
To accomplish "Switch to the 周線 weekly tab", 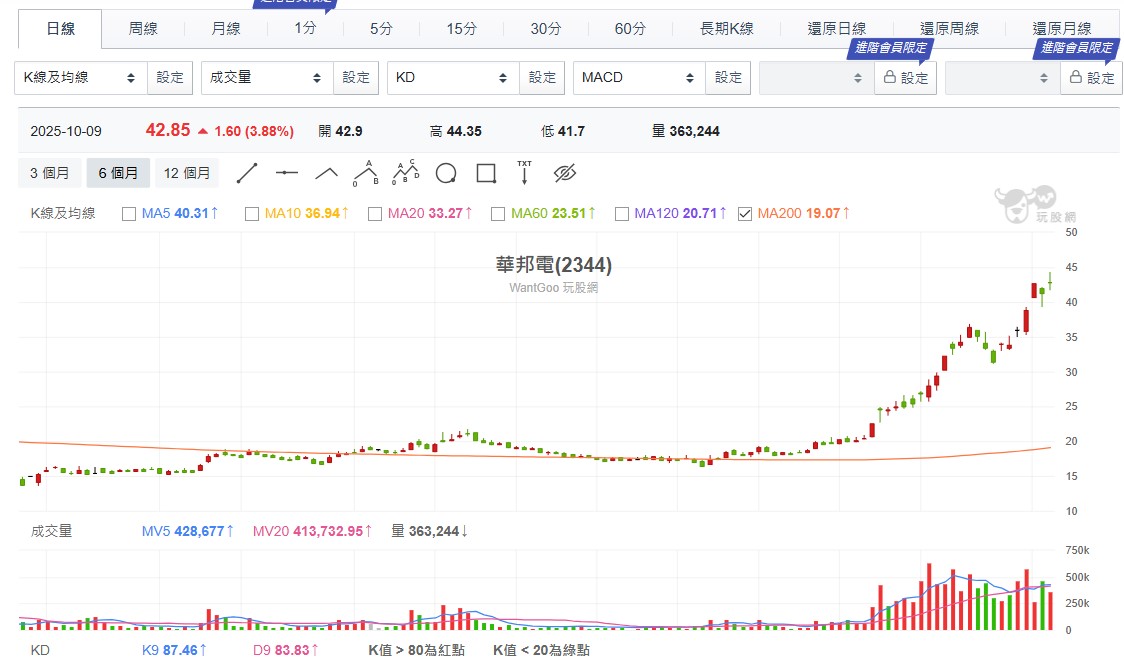I will (143, 29).
